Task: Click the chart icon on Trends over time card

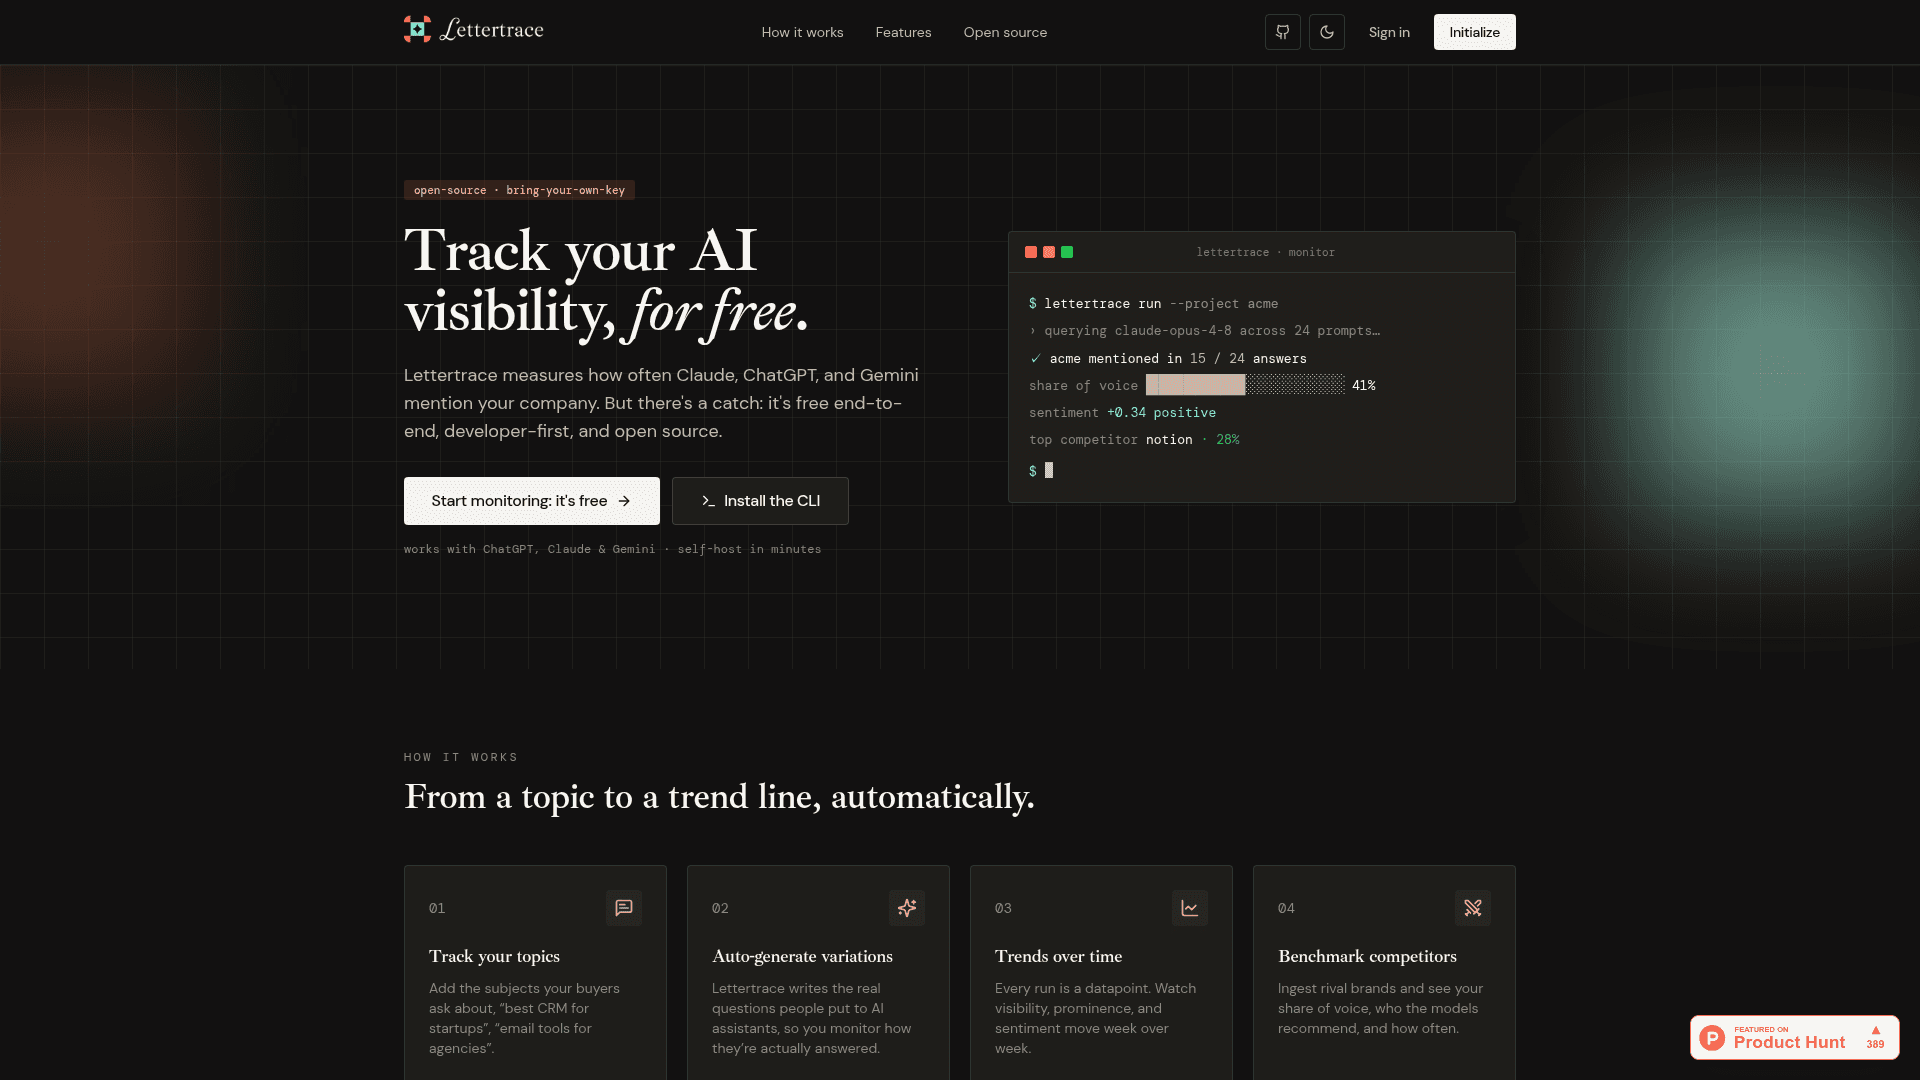Action: (1190, 908)
